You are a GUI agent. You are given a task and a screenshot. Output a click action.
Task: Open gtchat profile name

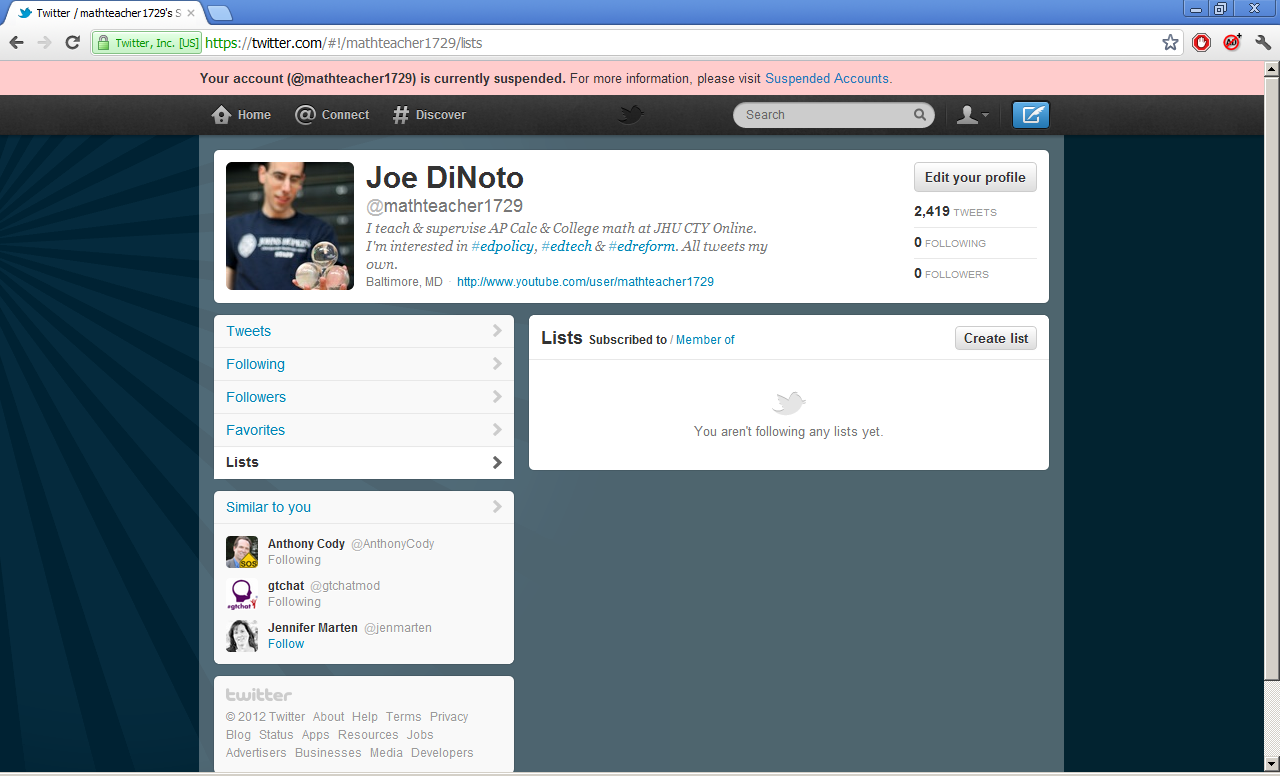tap(286, 586)
